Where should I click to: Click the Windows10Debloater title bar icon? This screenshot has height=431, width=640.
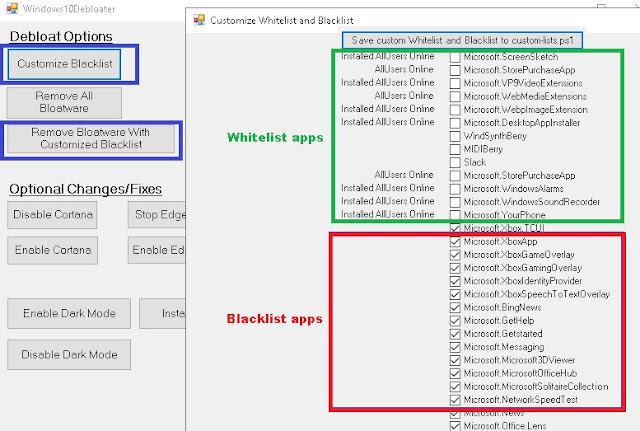[12, 8]
